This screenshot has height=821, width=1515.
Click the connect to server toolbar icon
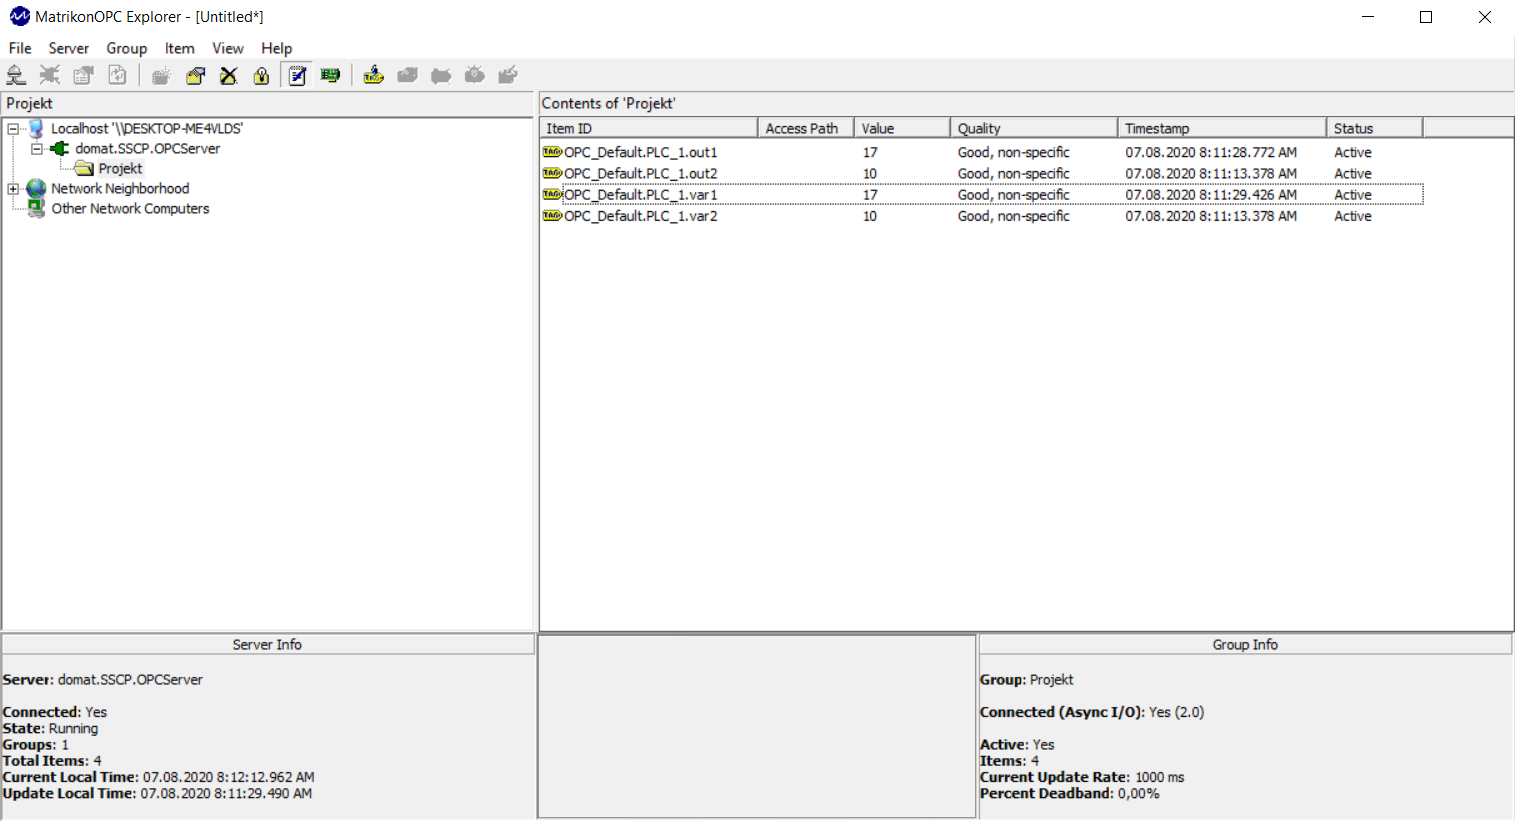click(x=16, y=75)
